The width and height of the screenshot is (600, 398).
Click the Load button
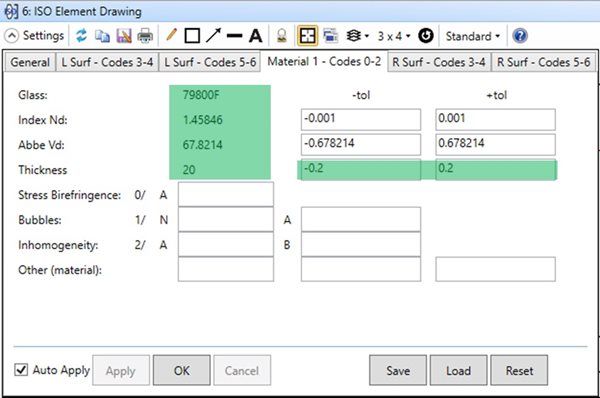[458, 370]
